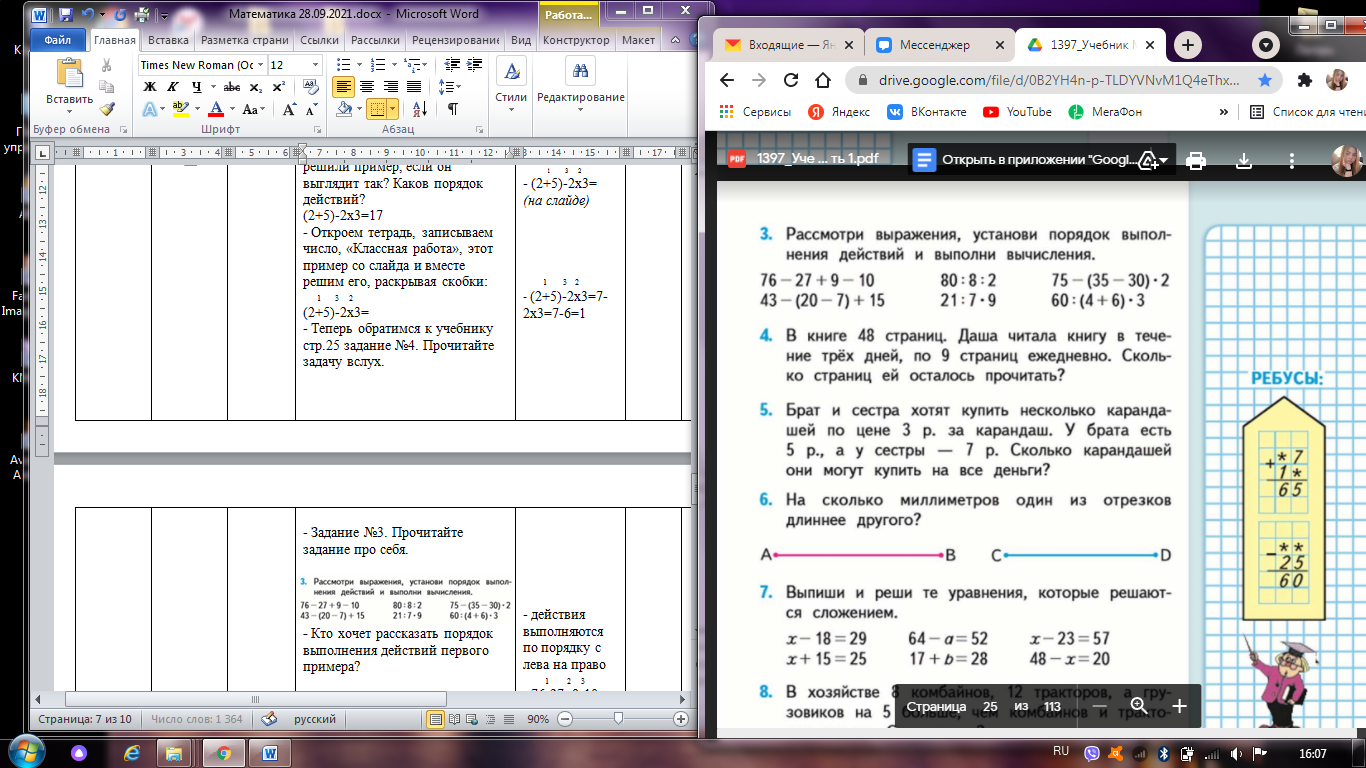Click the Copy icon in the Clipboard group

(x=107, y=87)
